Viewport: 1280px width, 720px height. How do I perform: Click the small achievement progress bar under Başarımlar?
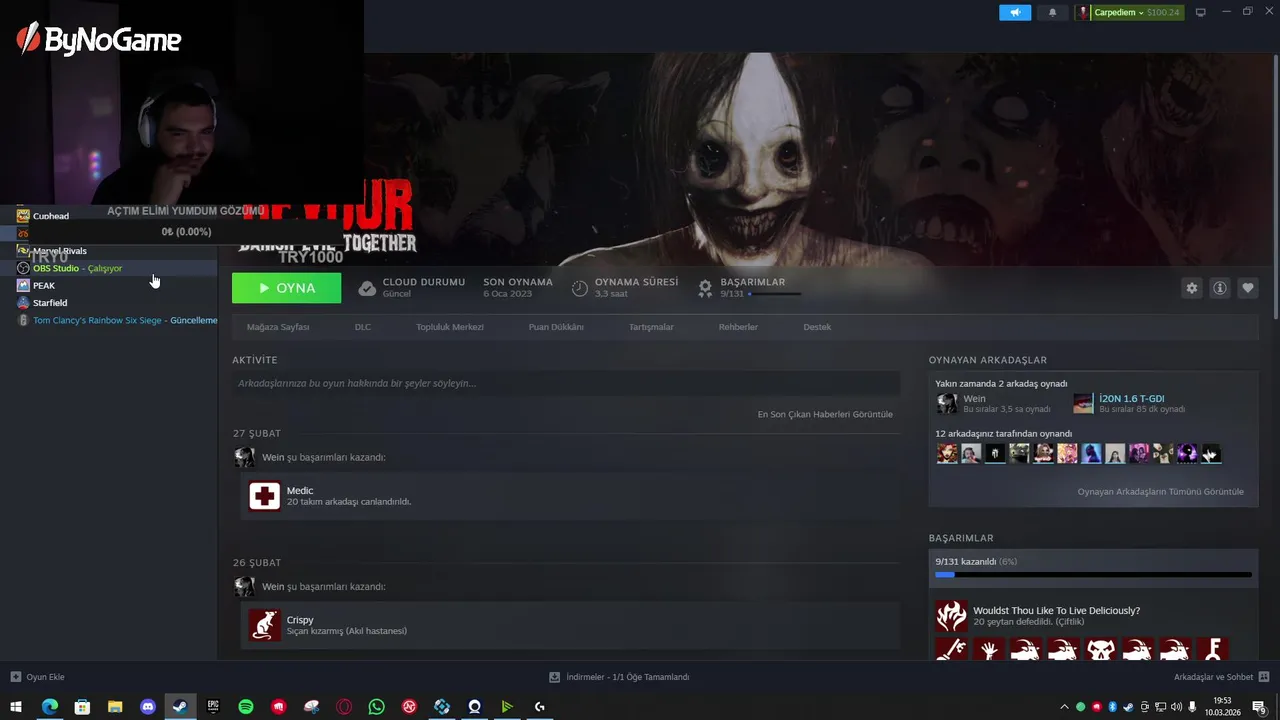pyautogui.click(x=775, y=294)
